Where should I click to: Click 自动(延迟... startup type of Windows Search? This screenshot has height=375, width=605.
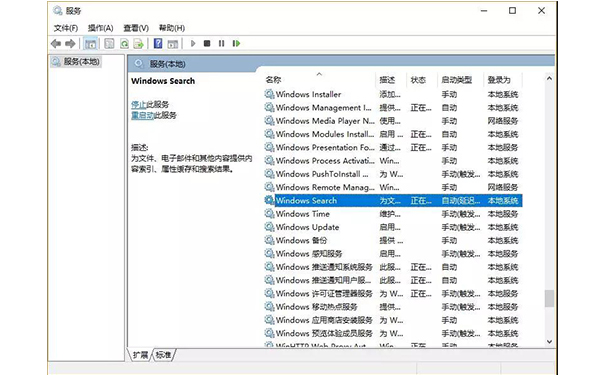pyautogui.click(x=461, y=201)
